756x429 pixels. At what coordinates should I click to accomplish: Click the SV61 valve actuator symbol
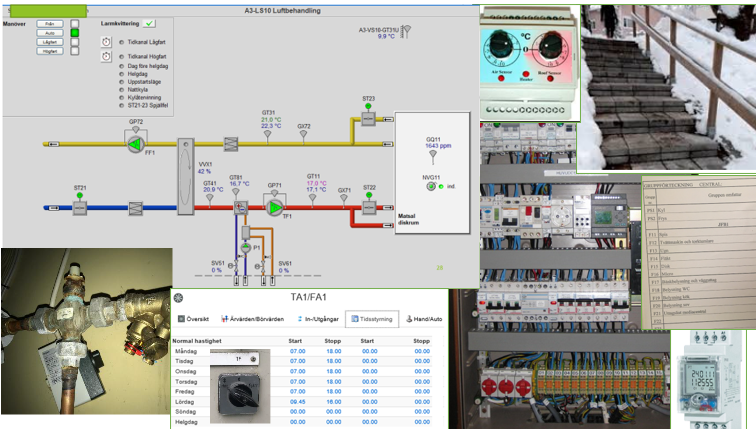pos(259,266)
